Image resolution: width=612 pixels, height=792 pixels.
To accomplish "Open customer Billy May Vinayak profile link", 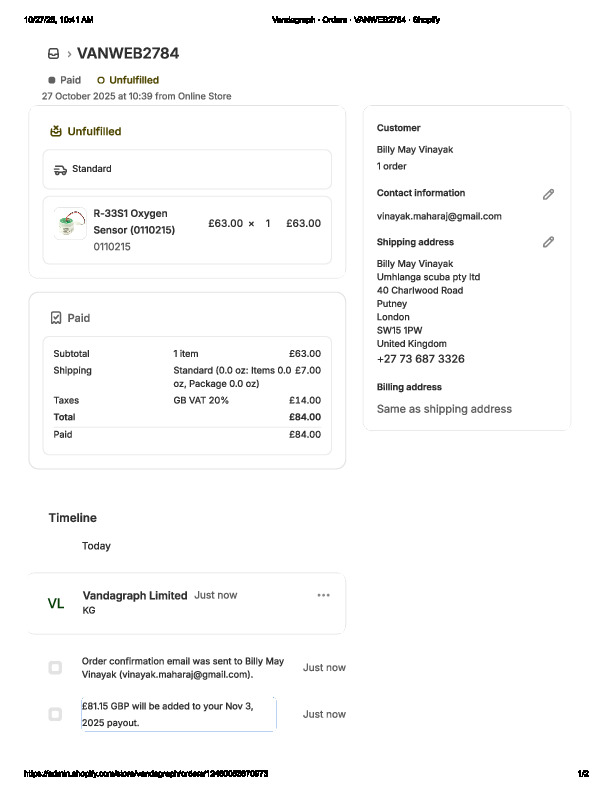I will click(x=414, y=150).
